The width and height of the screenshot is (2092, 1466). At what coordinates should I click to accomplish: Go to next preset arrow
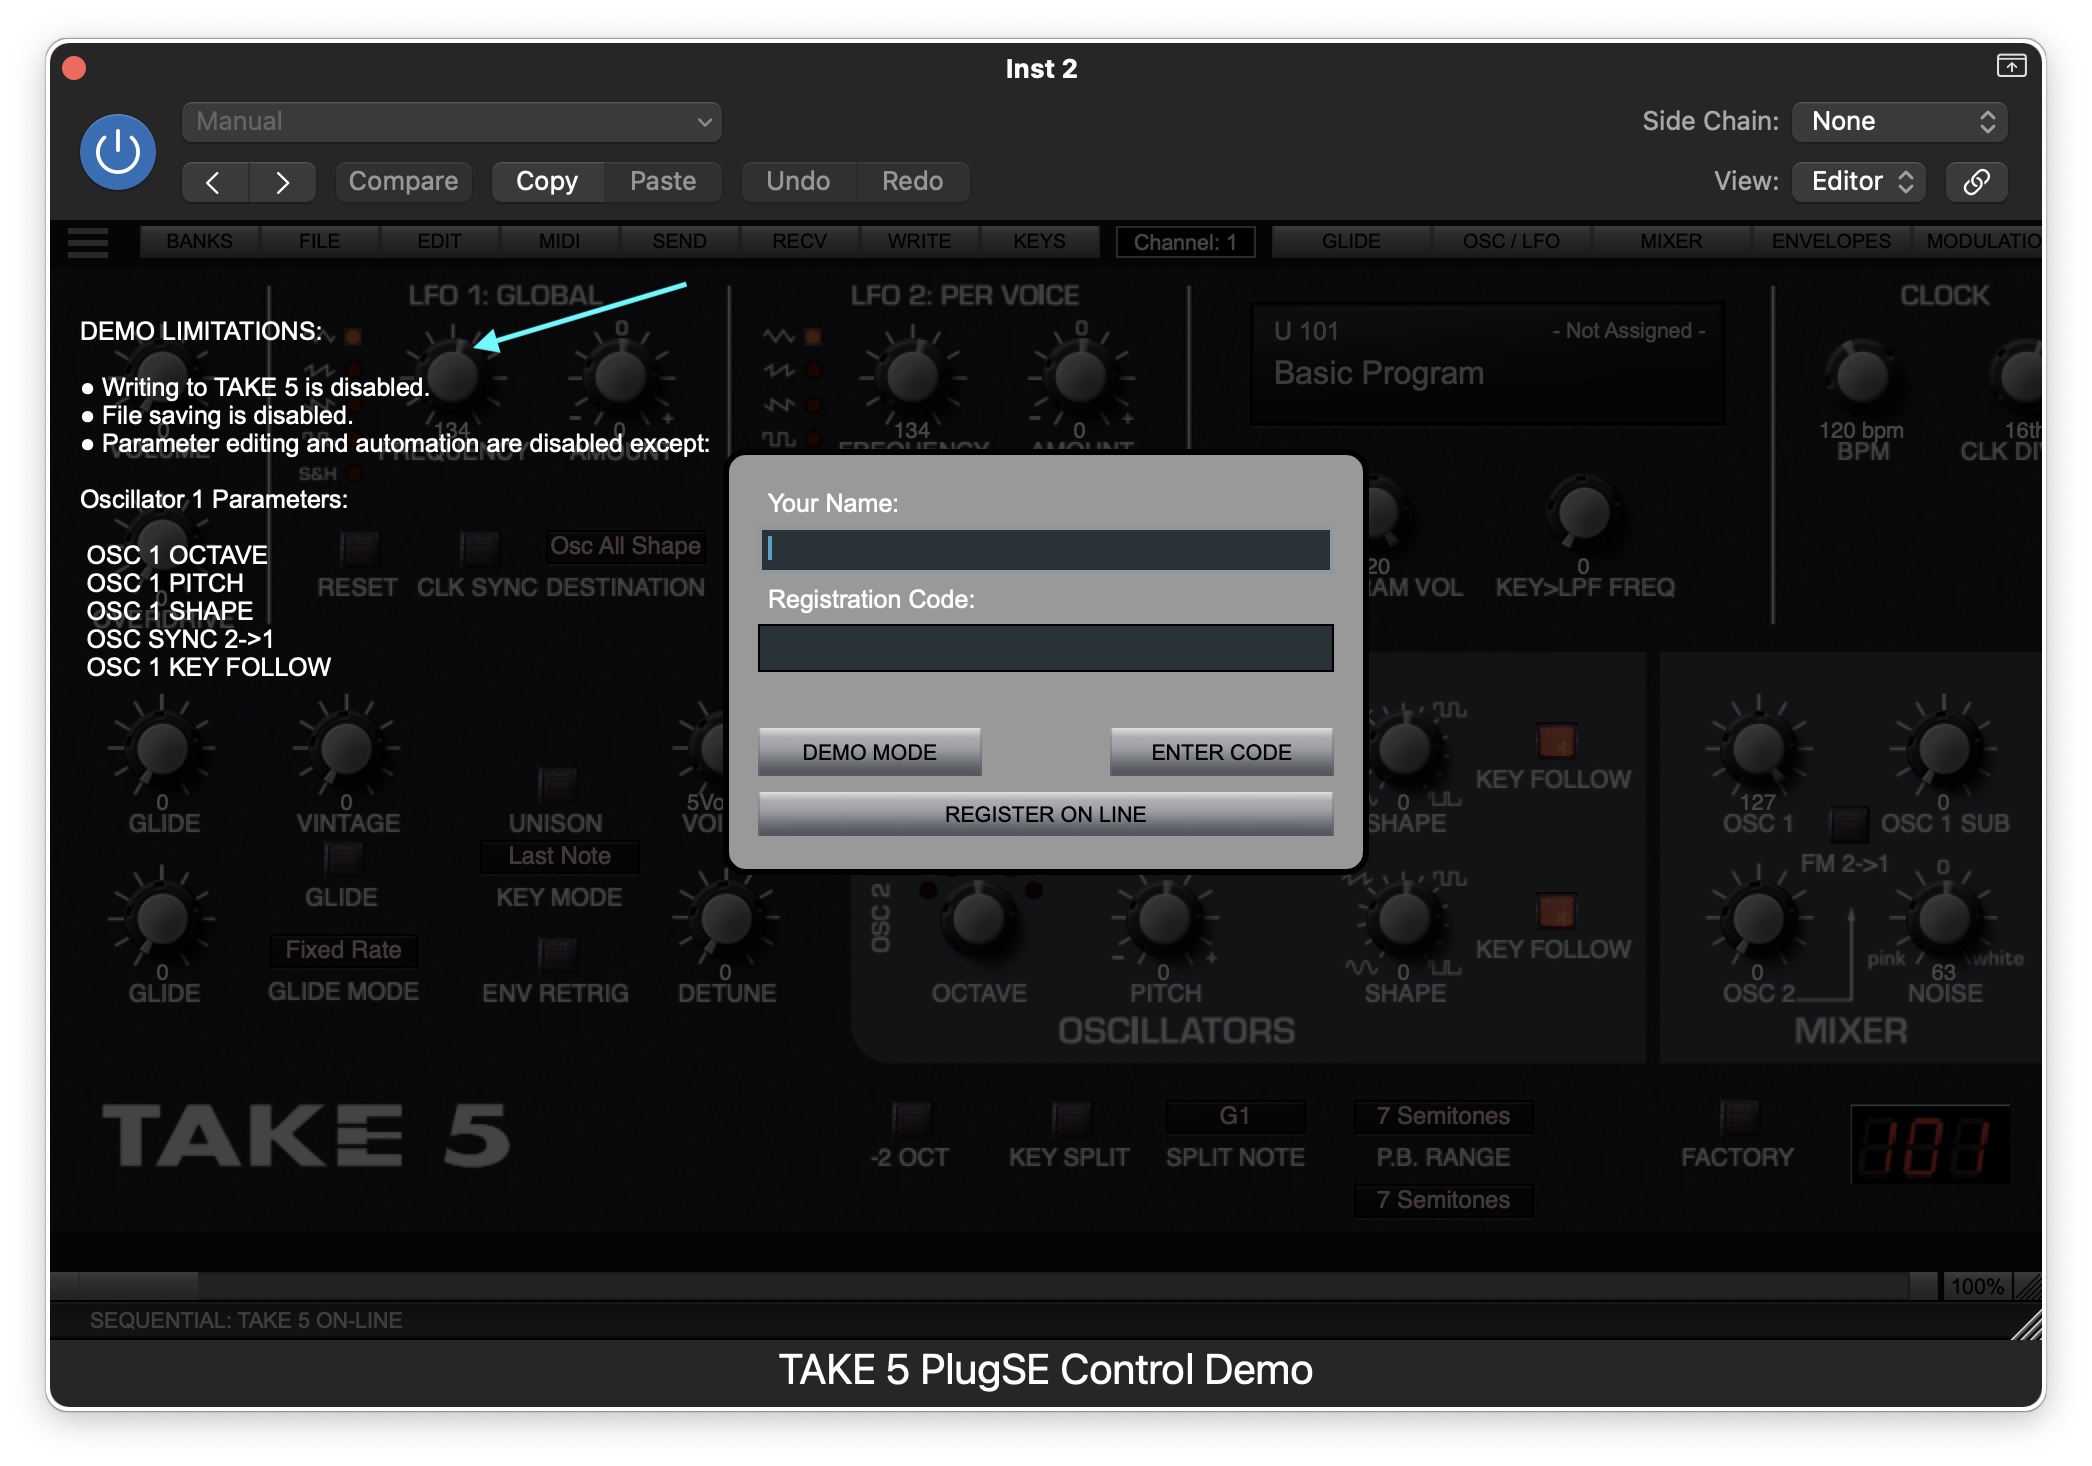(282, 182)
